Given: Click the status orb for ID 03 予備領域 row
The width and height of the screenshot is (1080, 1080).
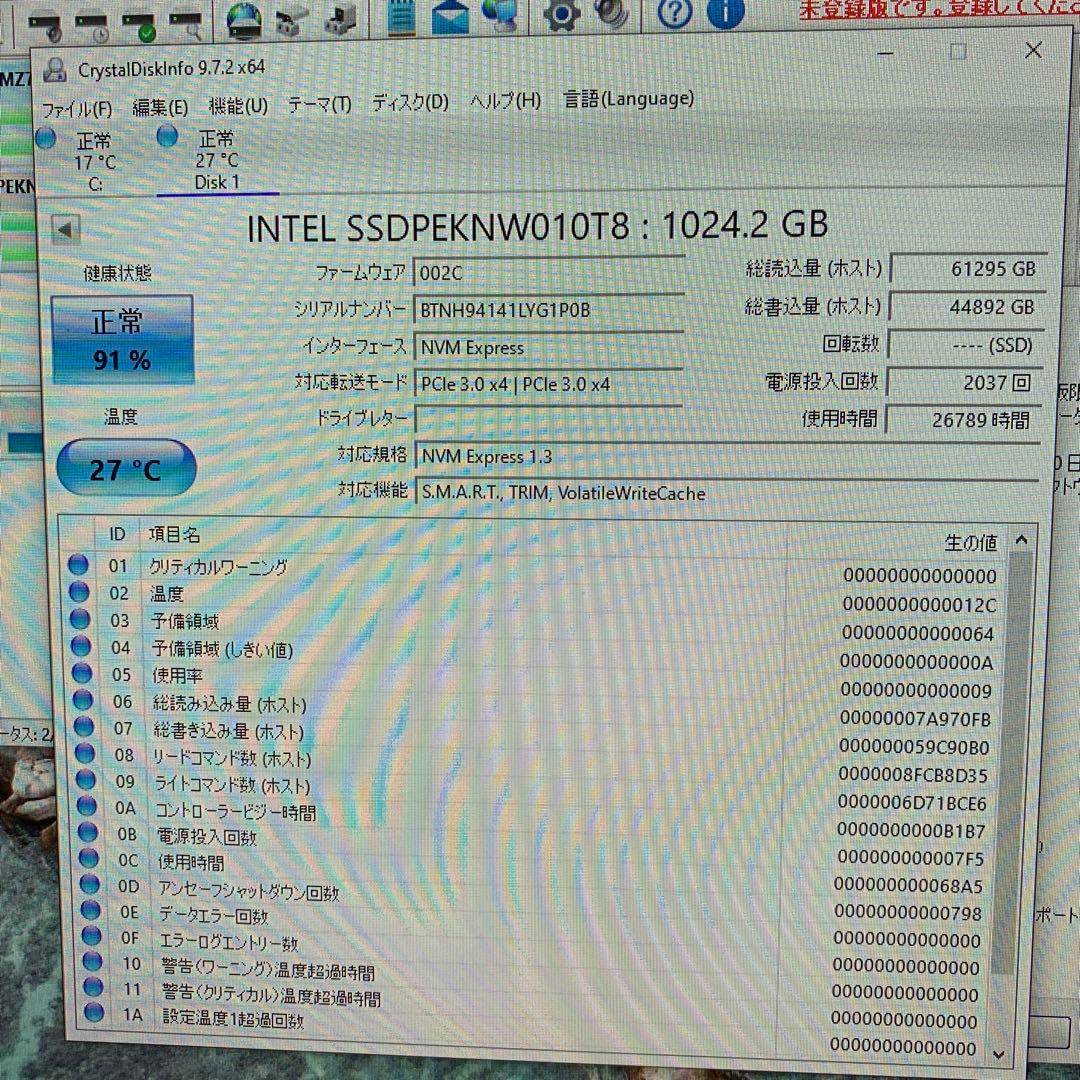Looking at the screenshot, I should click(x=80, y=619).
